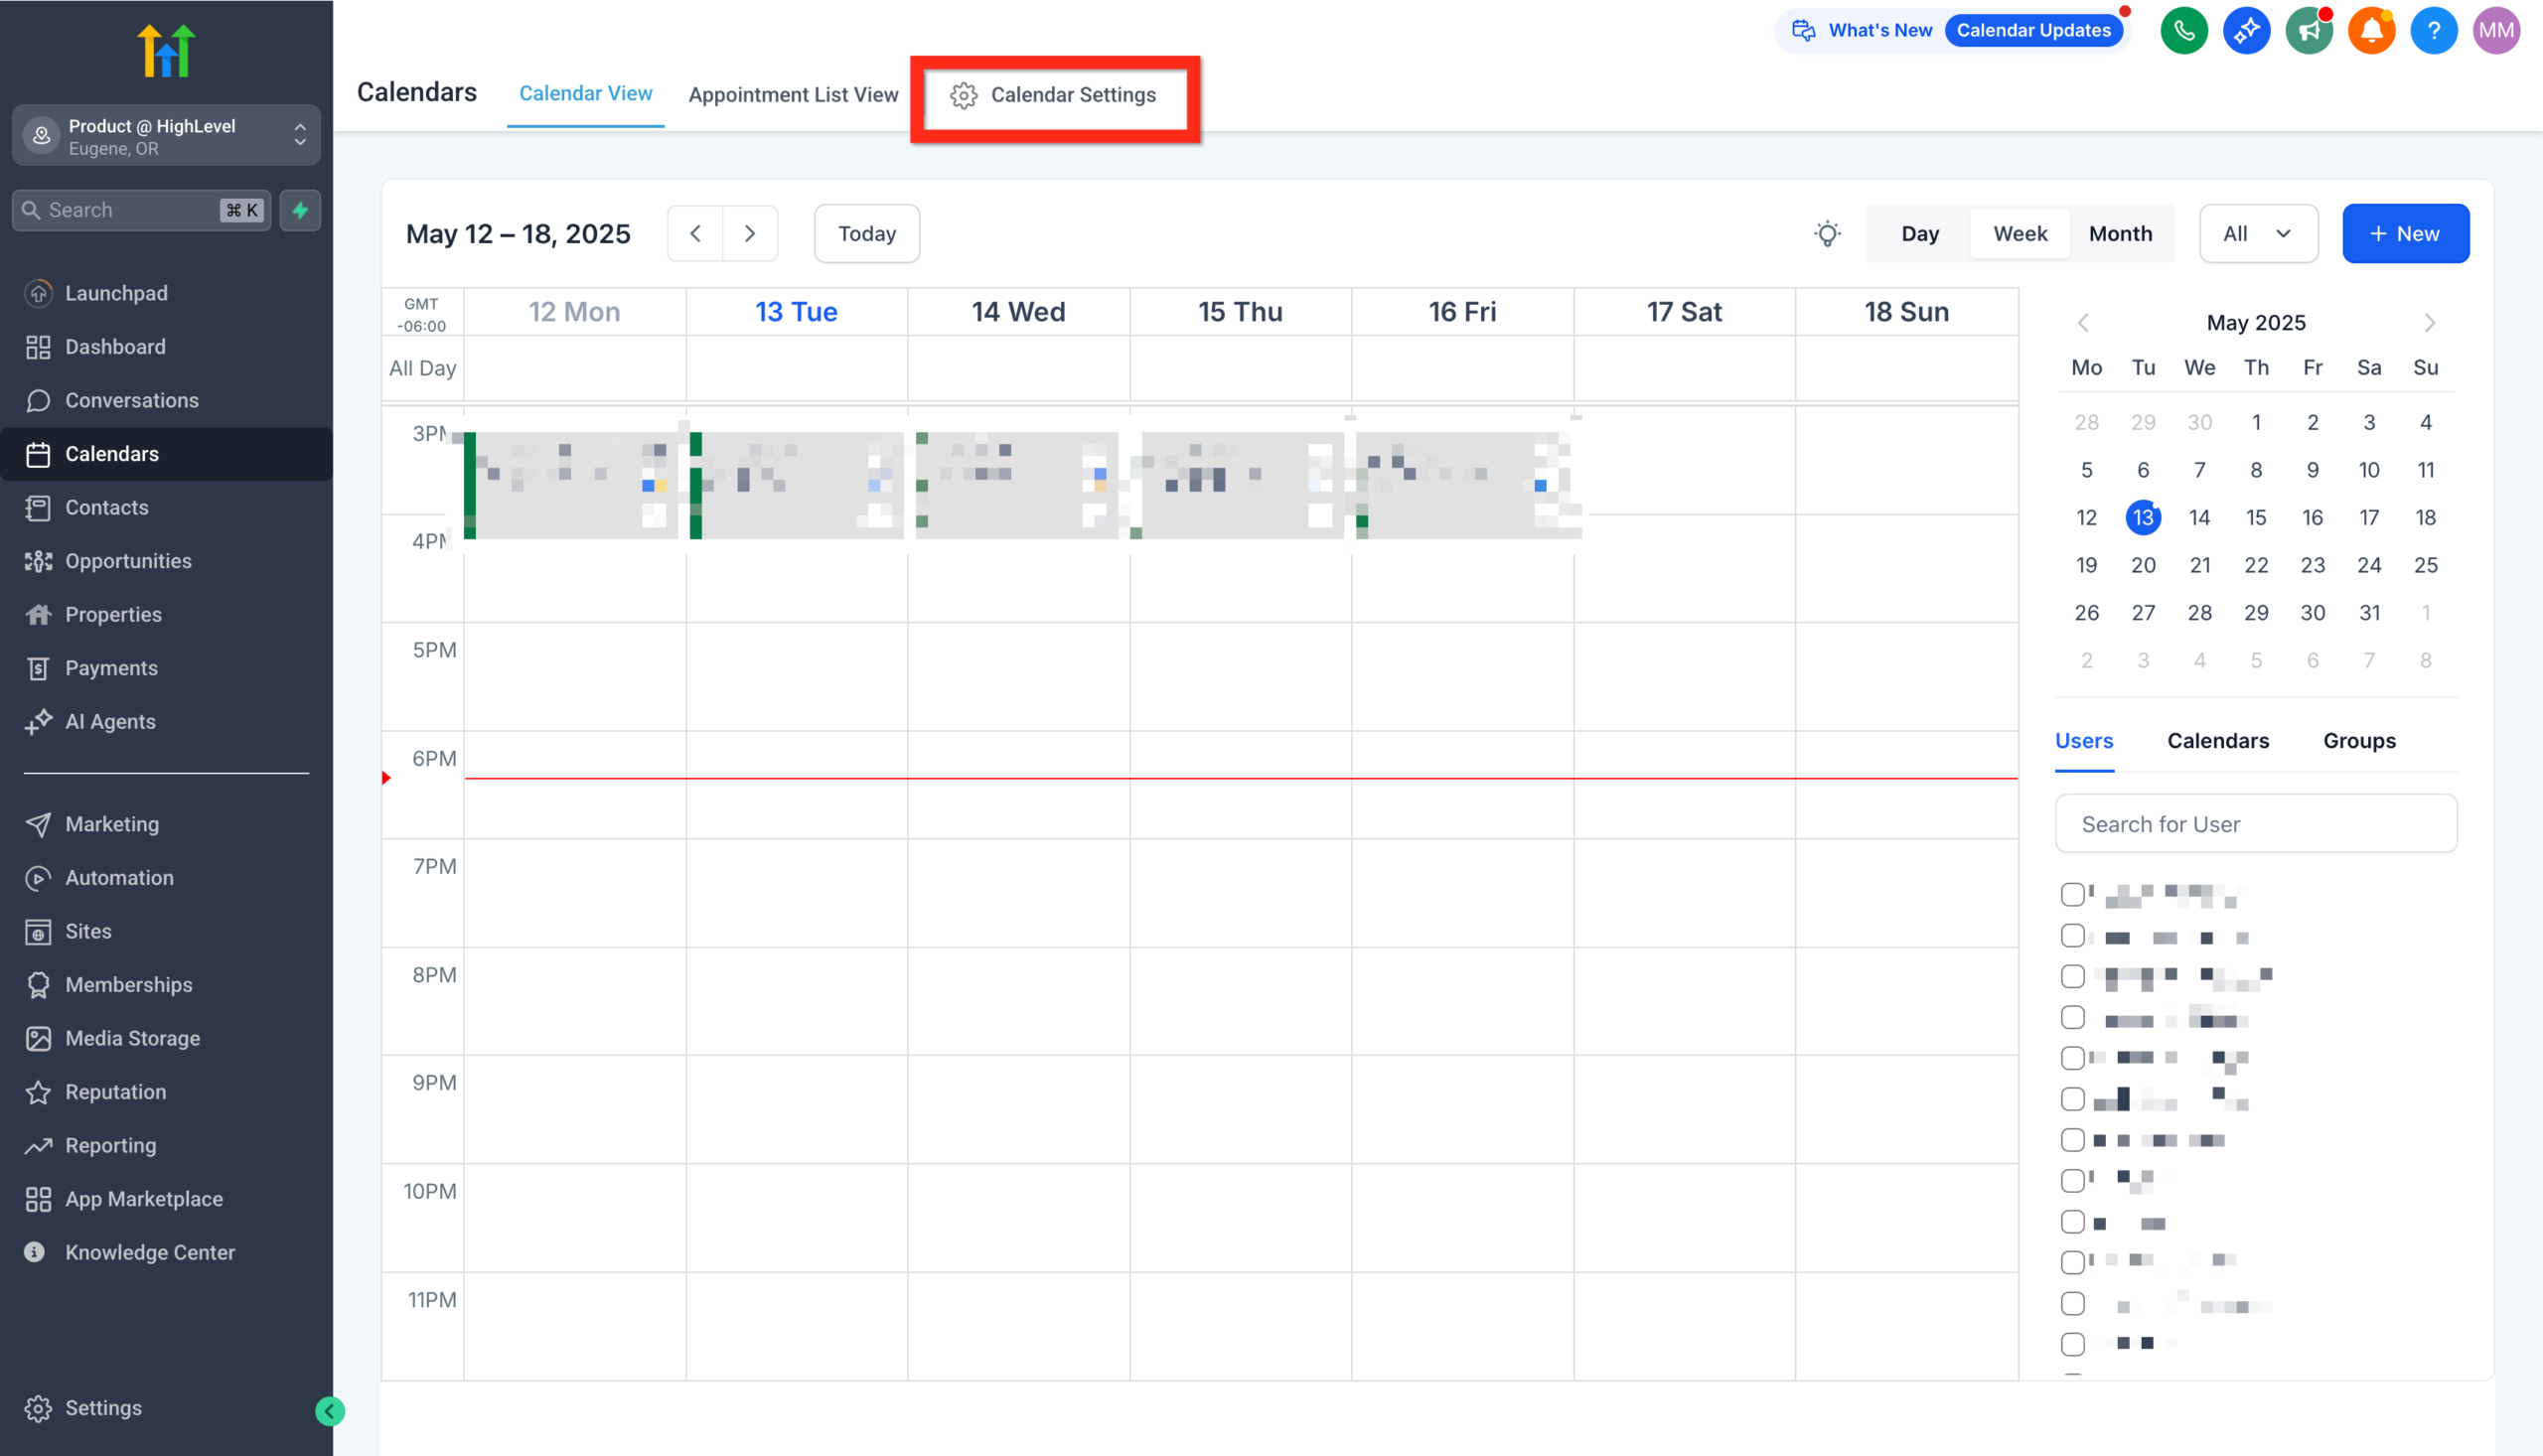
Task: Advance the mini calendar to June
Action: click(x=2430, y=322)
